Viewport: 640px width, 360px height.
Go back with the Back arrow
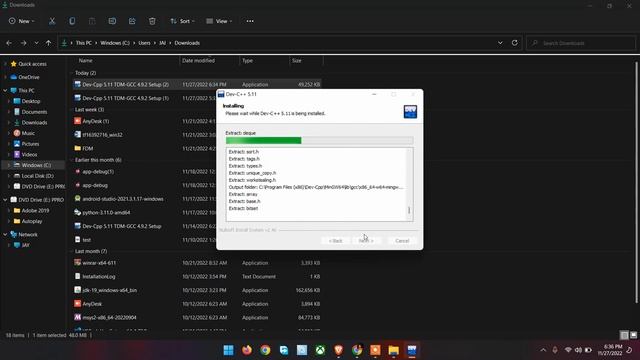coord(9,43)
